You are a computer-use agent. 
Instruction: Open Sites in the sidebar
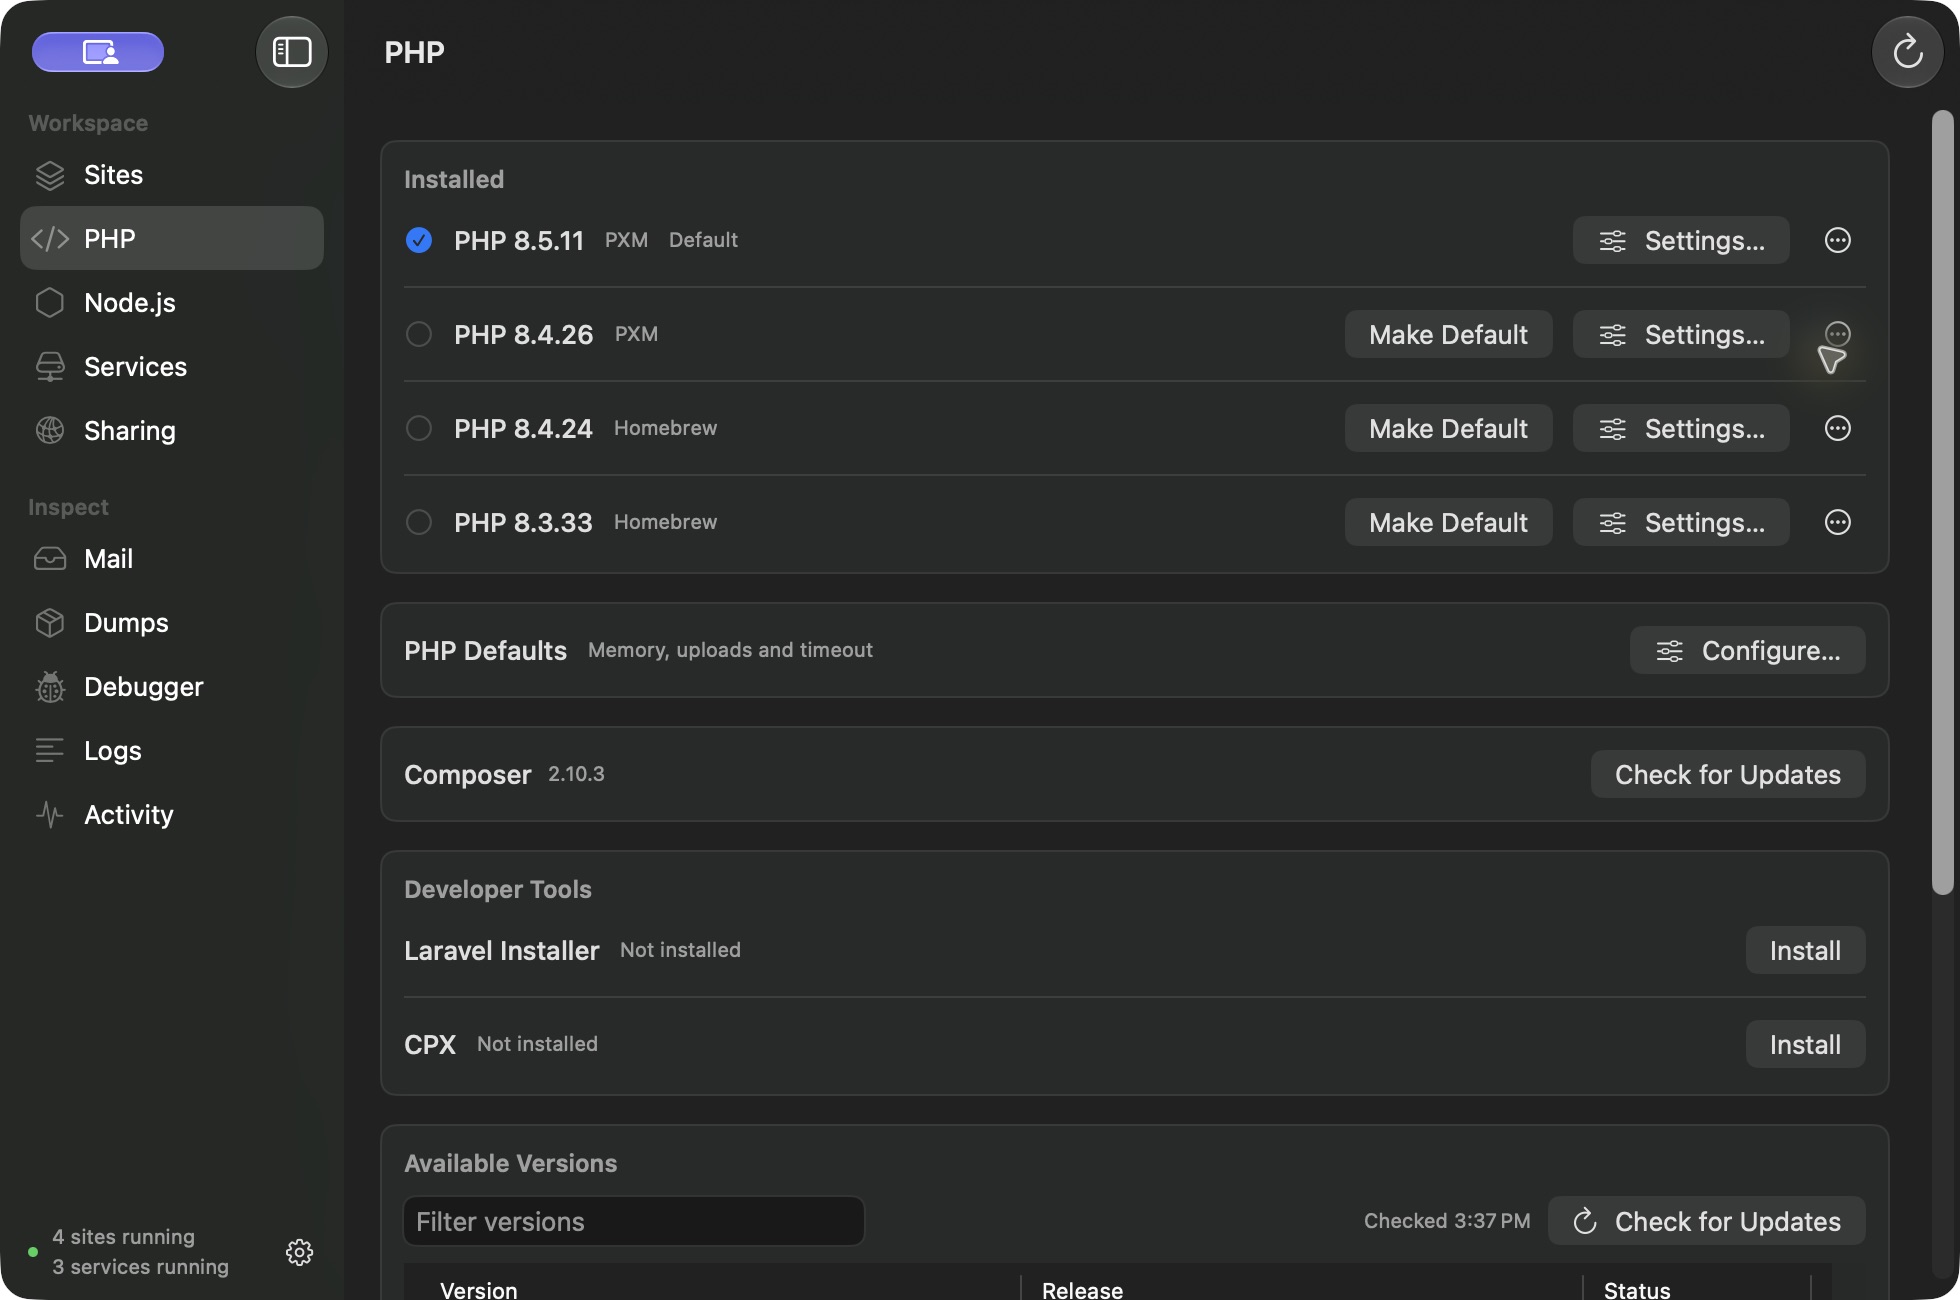tap(172, 175)
